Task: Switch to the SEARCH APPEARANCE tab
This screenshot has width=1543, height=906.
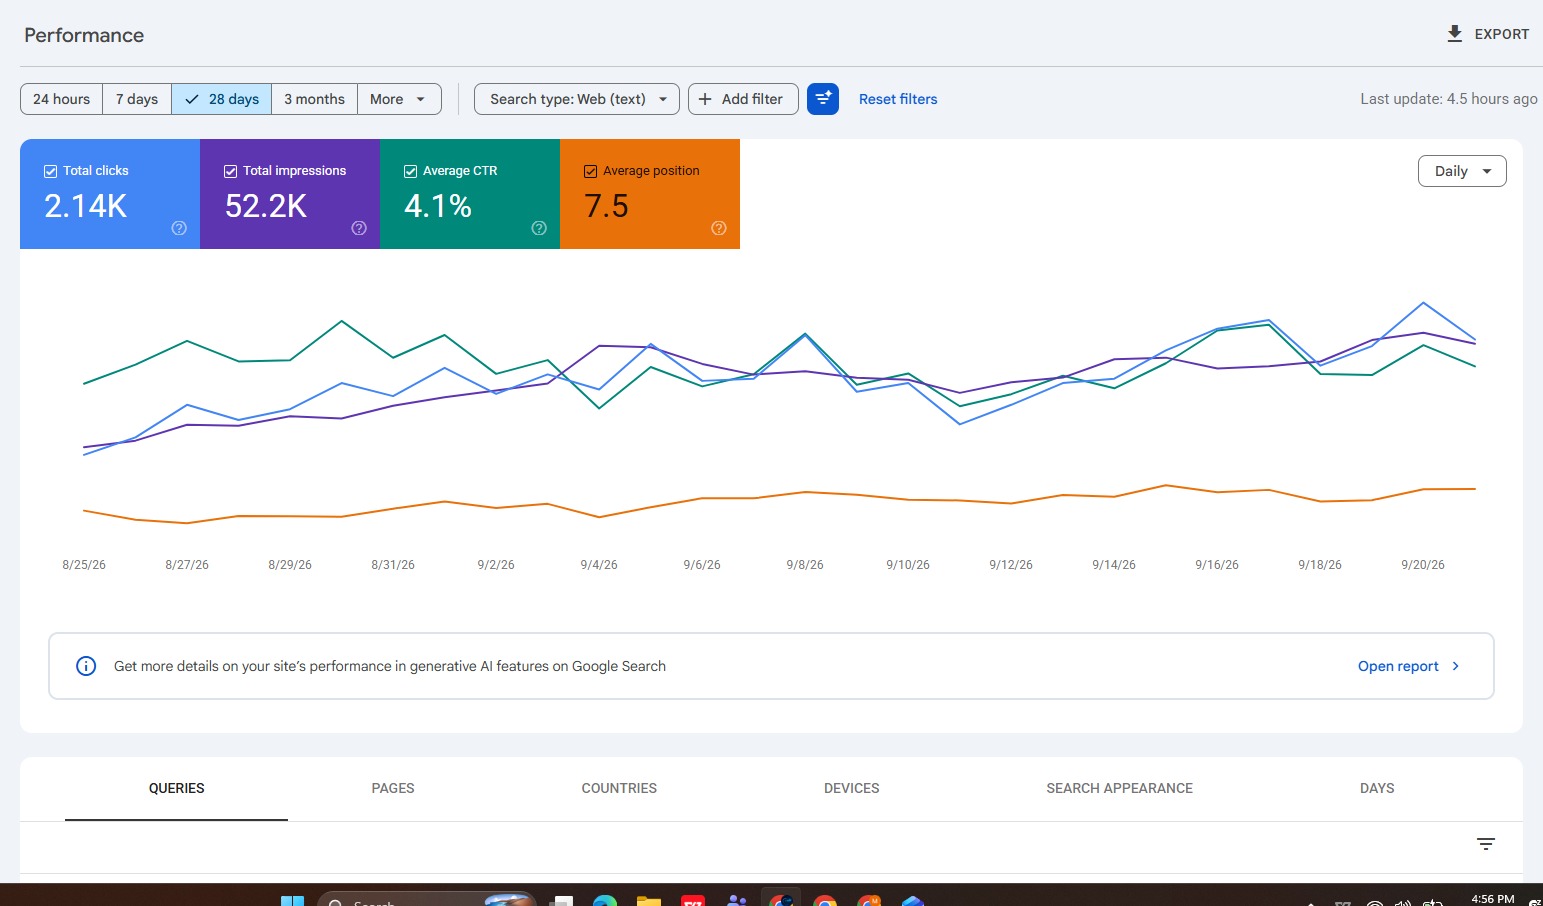Action: (x=1120, y=788)
